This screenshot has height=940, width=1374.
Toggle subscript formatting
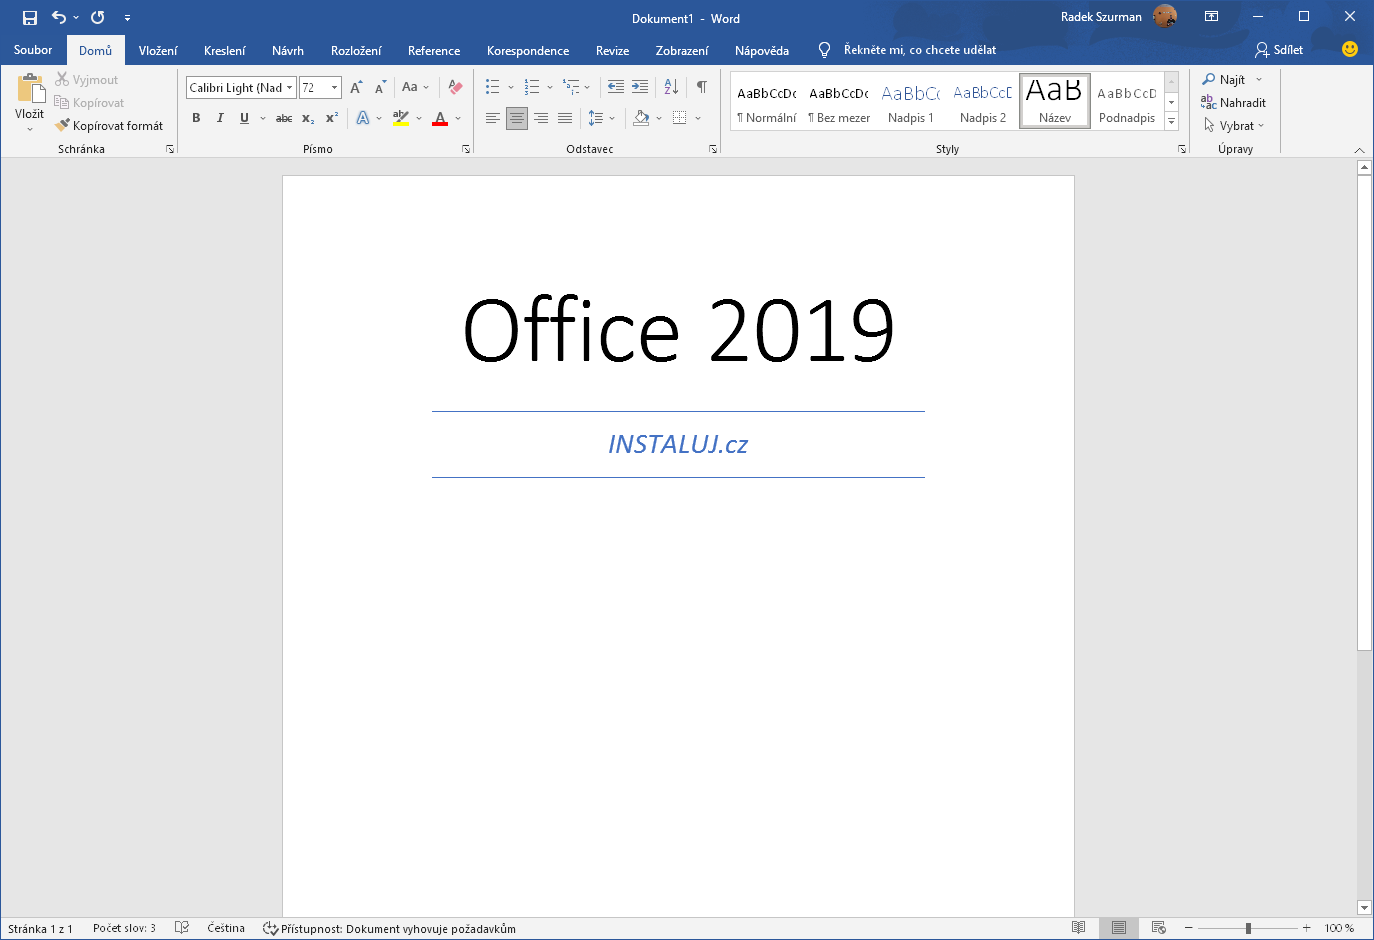coord(308,118)
